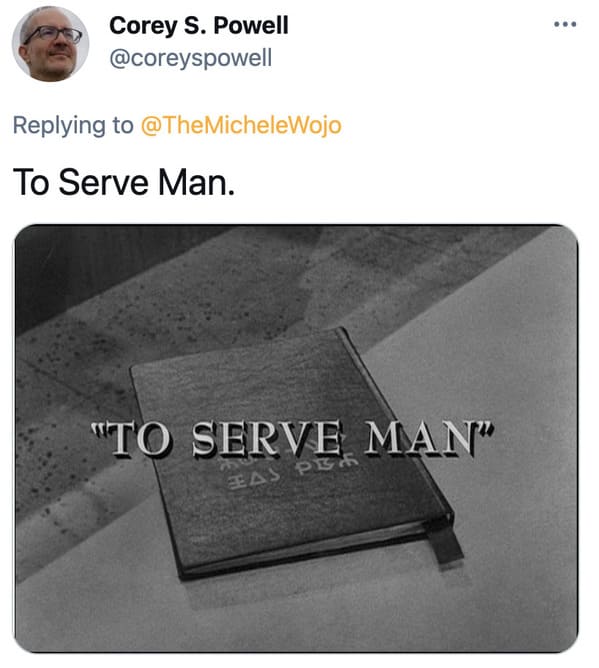Viewport: 599px width, 668px height.
Task: Visit the @coreyspowell handle
Action: (190, 58)
